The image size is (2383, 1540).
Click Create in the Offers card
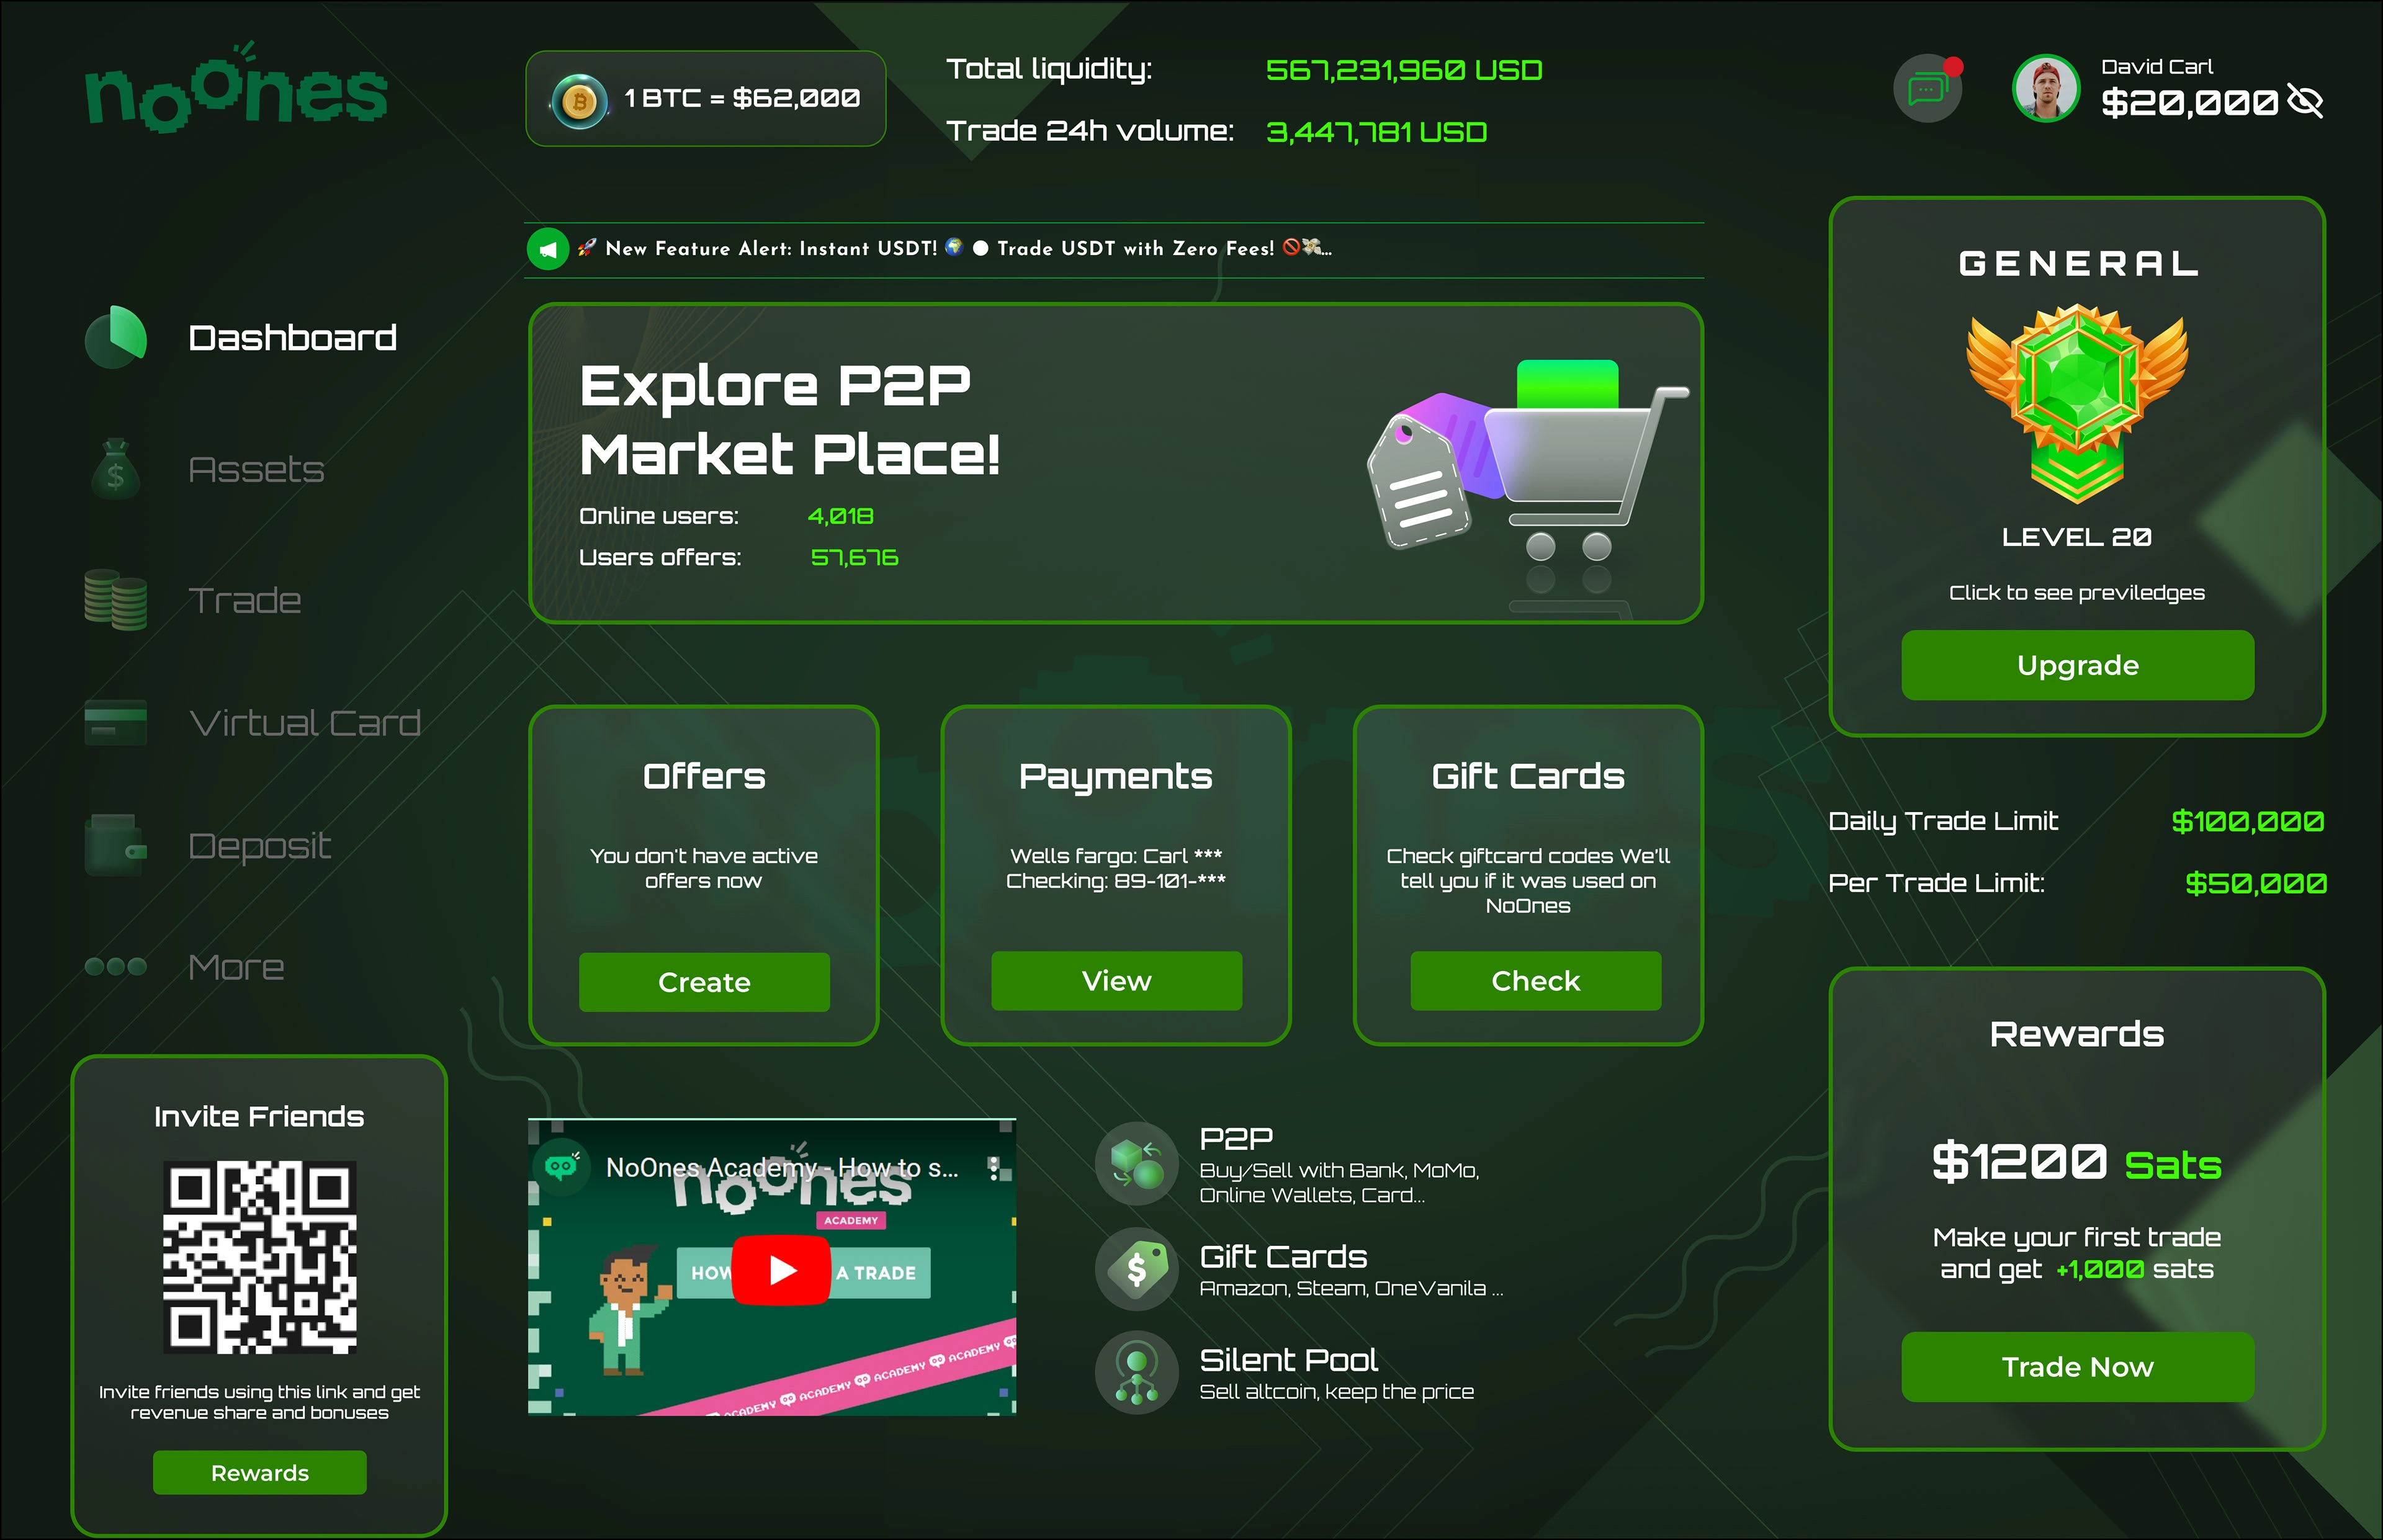point(704,982)
